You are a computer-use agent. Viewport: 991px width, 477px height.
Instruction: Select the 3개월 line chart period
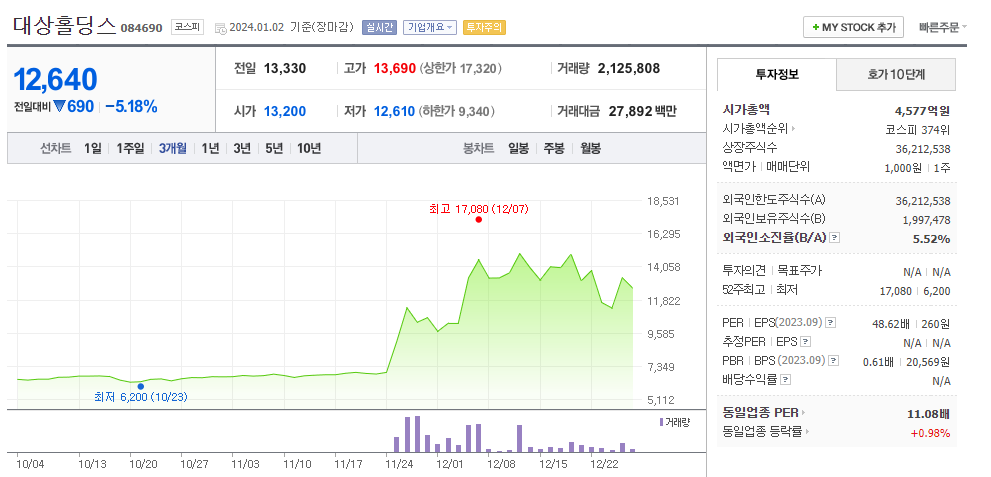pos(173,148)
